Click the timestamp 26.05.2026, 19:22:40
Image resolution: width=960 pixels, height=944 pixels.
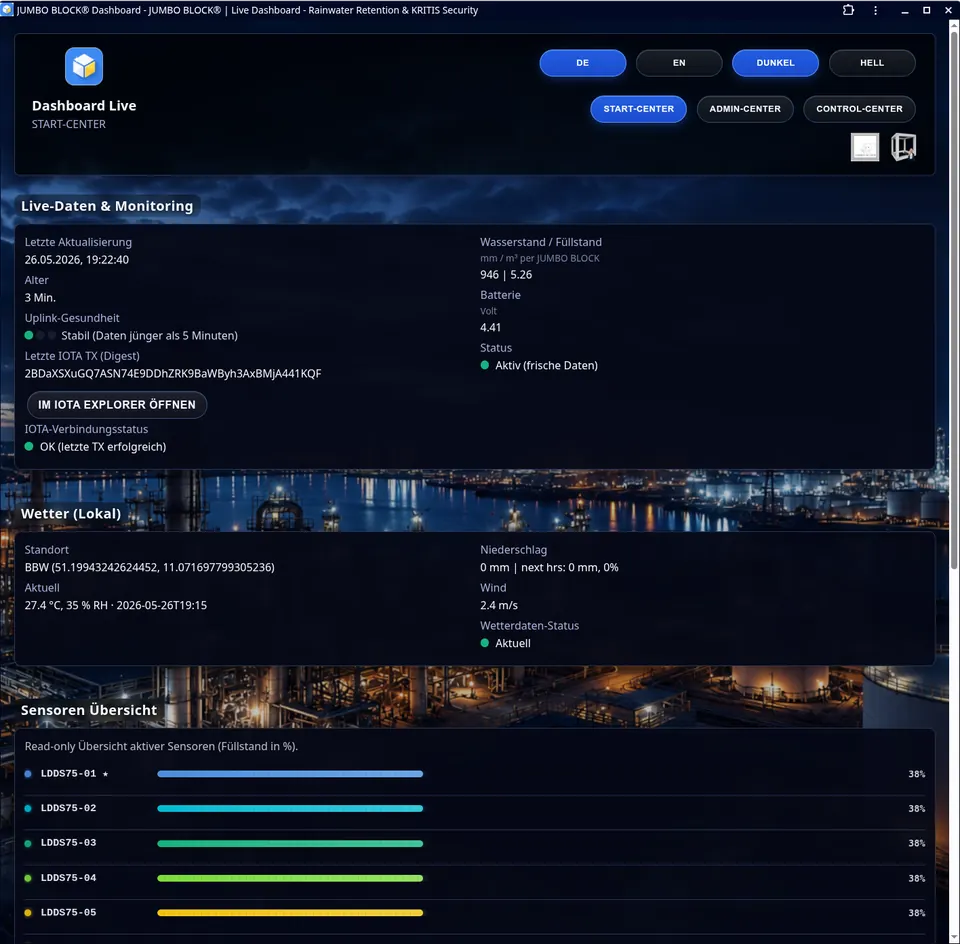tap(77, 260)
